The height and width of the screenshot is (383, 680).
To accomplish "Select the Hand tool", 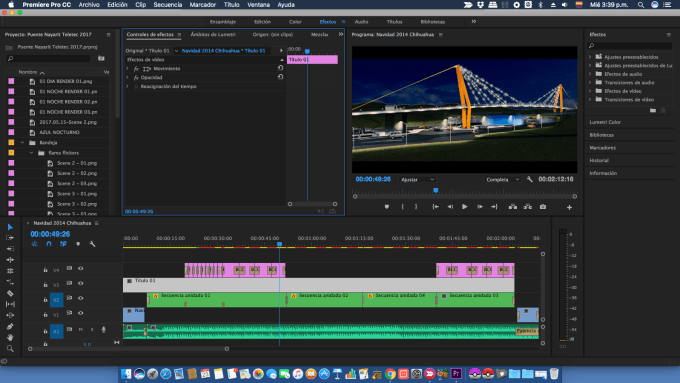I will coord(10,337).
